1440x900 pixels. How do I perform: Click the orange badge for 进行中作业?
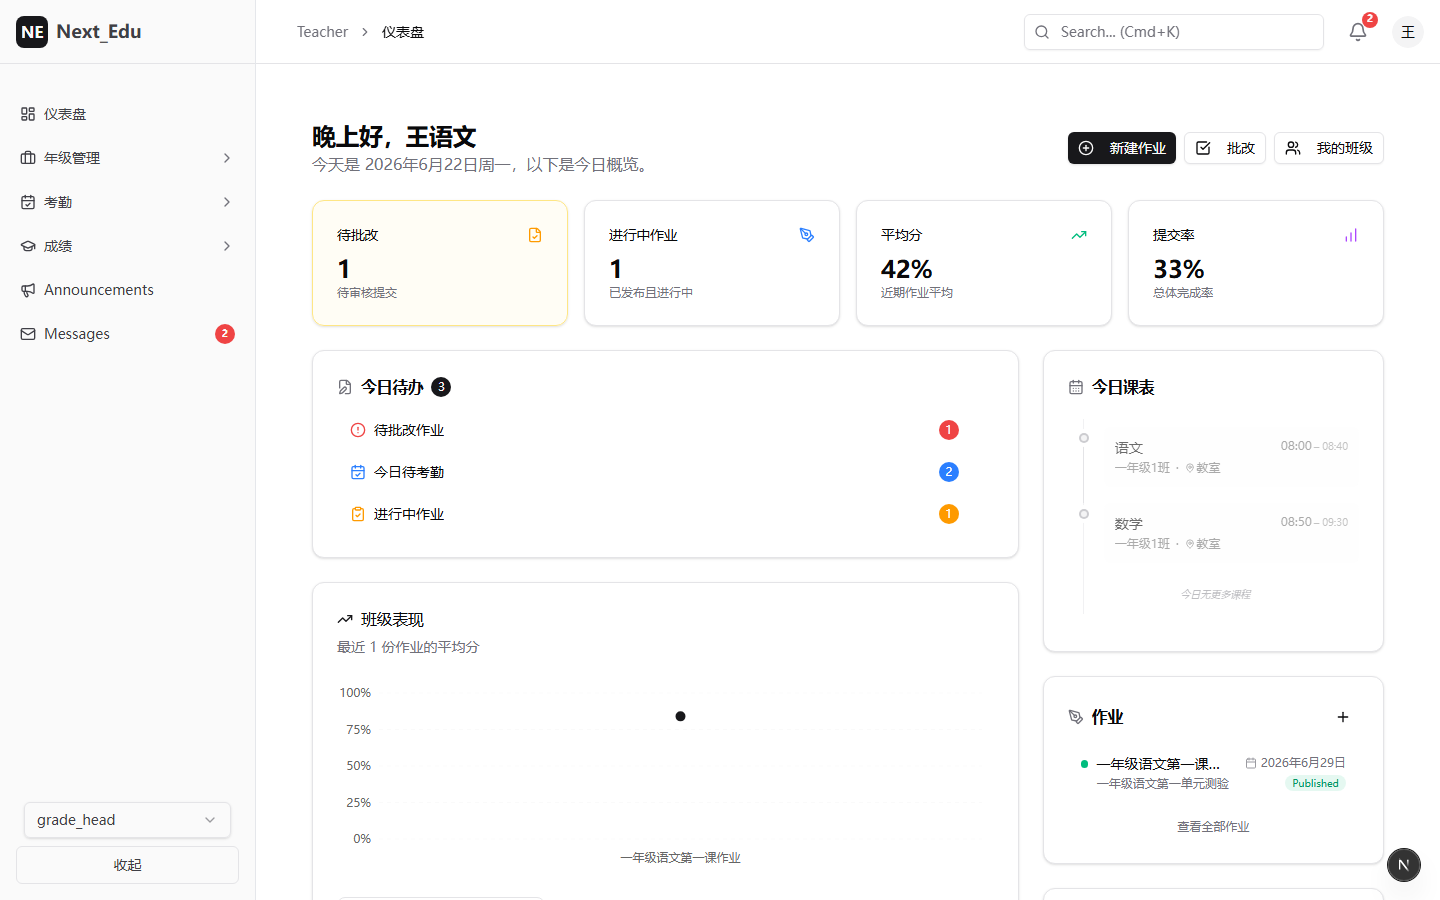click(x=949, y=514)
